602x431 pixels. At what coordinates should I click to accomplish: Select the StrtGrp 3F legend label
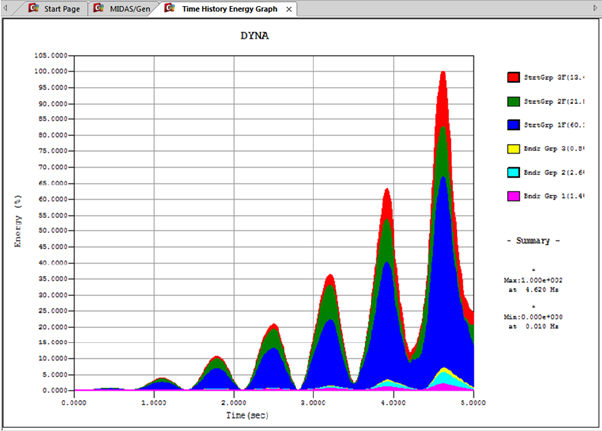click(554, 77)
